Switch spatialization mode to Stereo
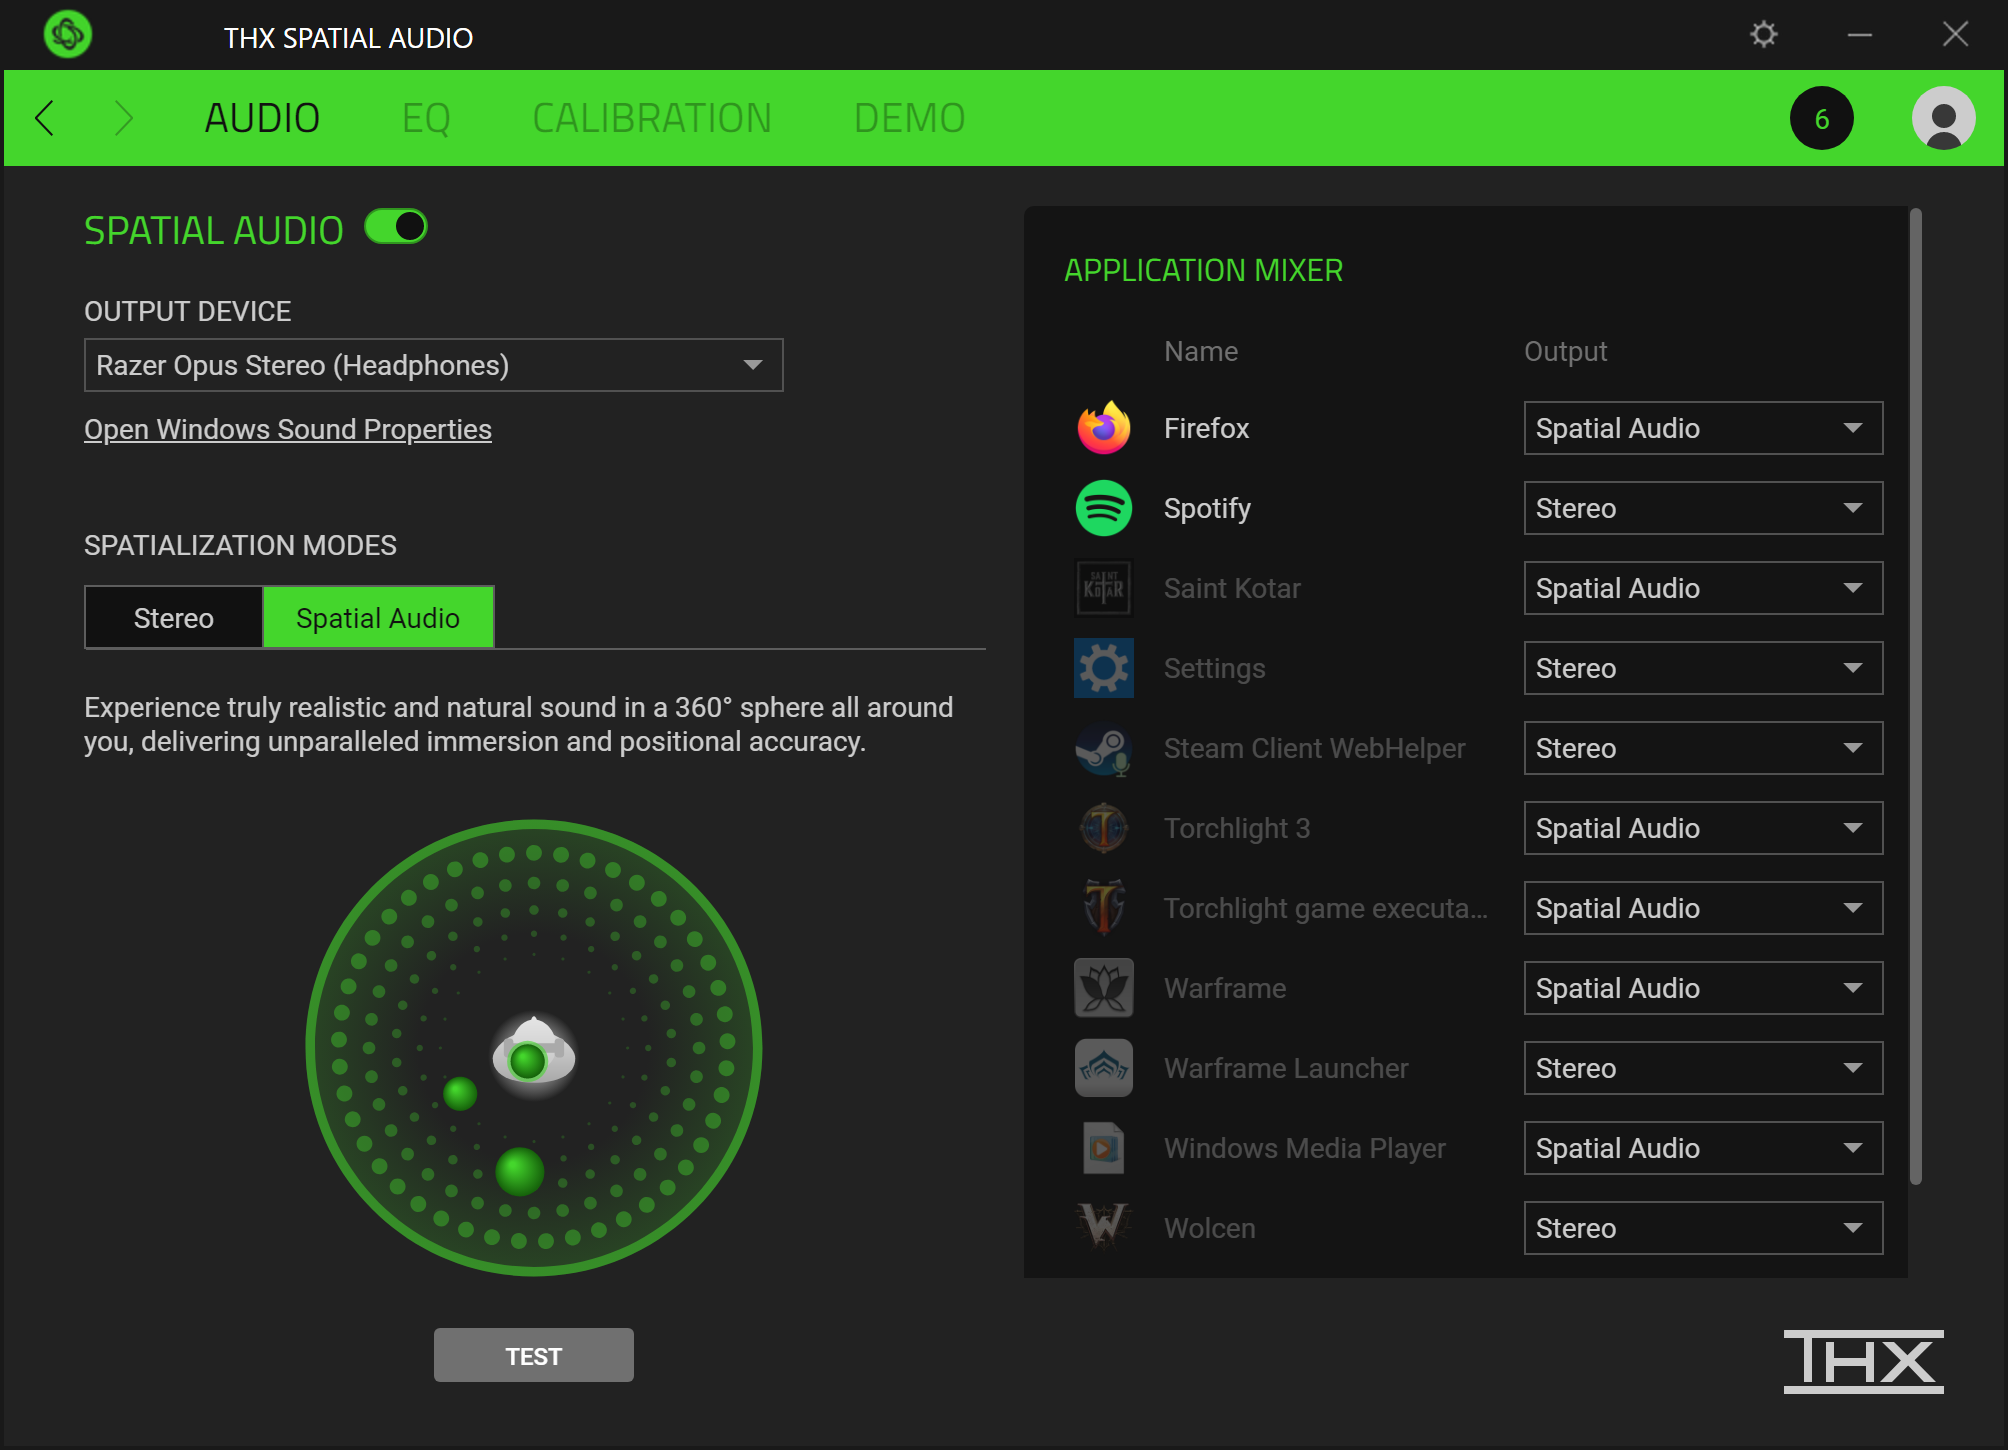2008x1450 pixels. [172, 617]
